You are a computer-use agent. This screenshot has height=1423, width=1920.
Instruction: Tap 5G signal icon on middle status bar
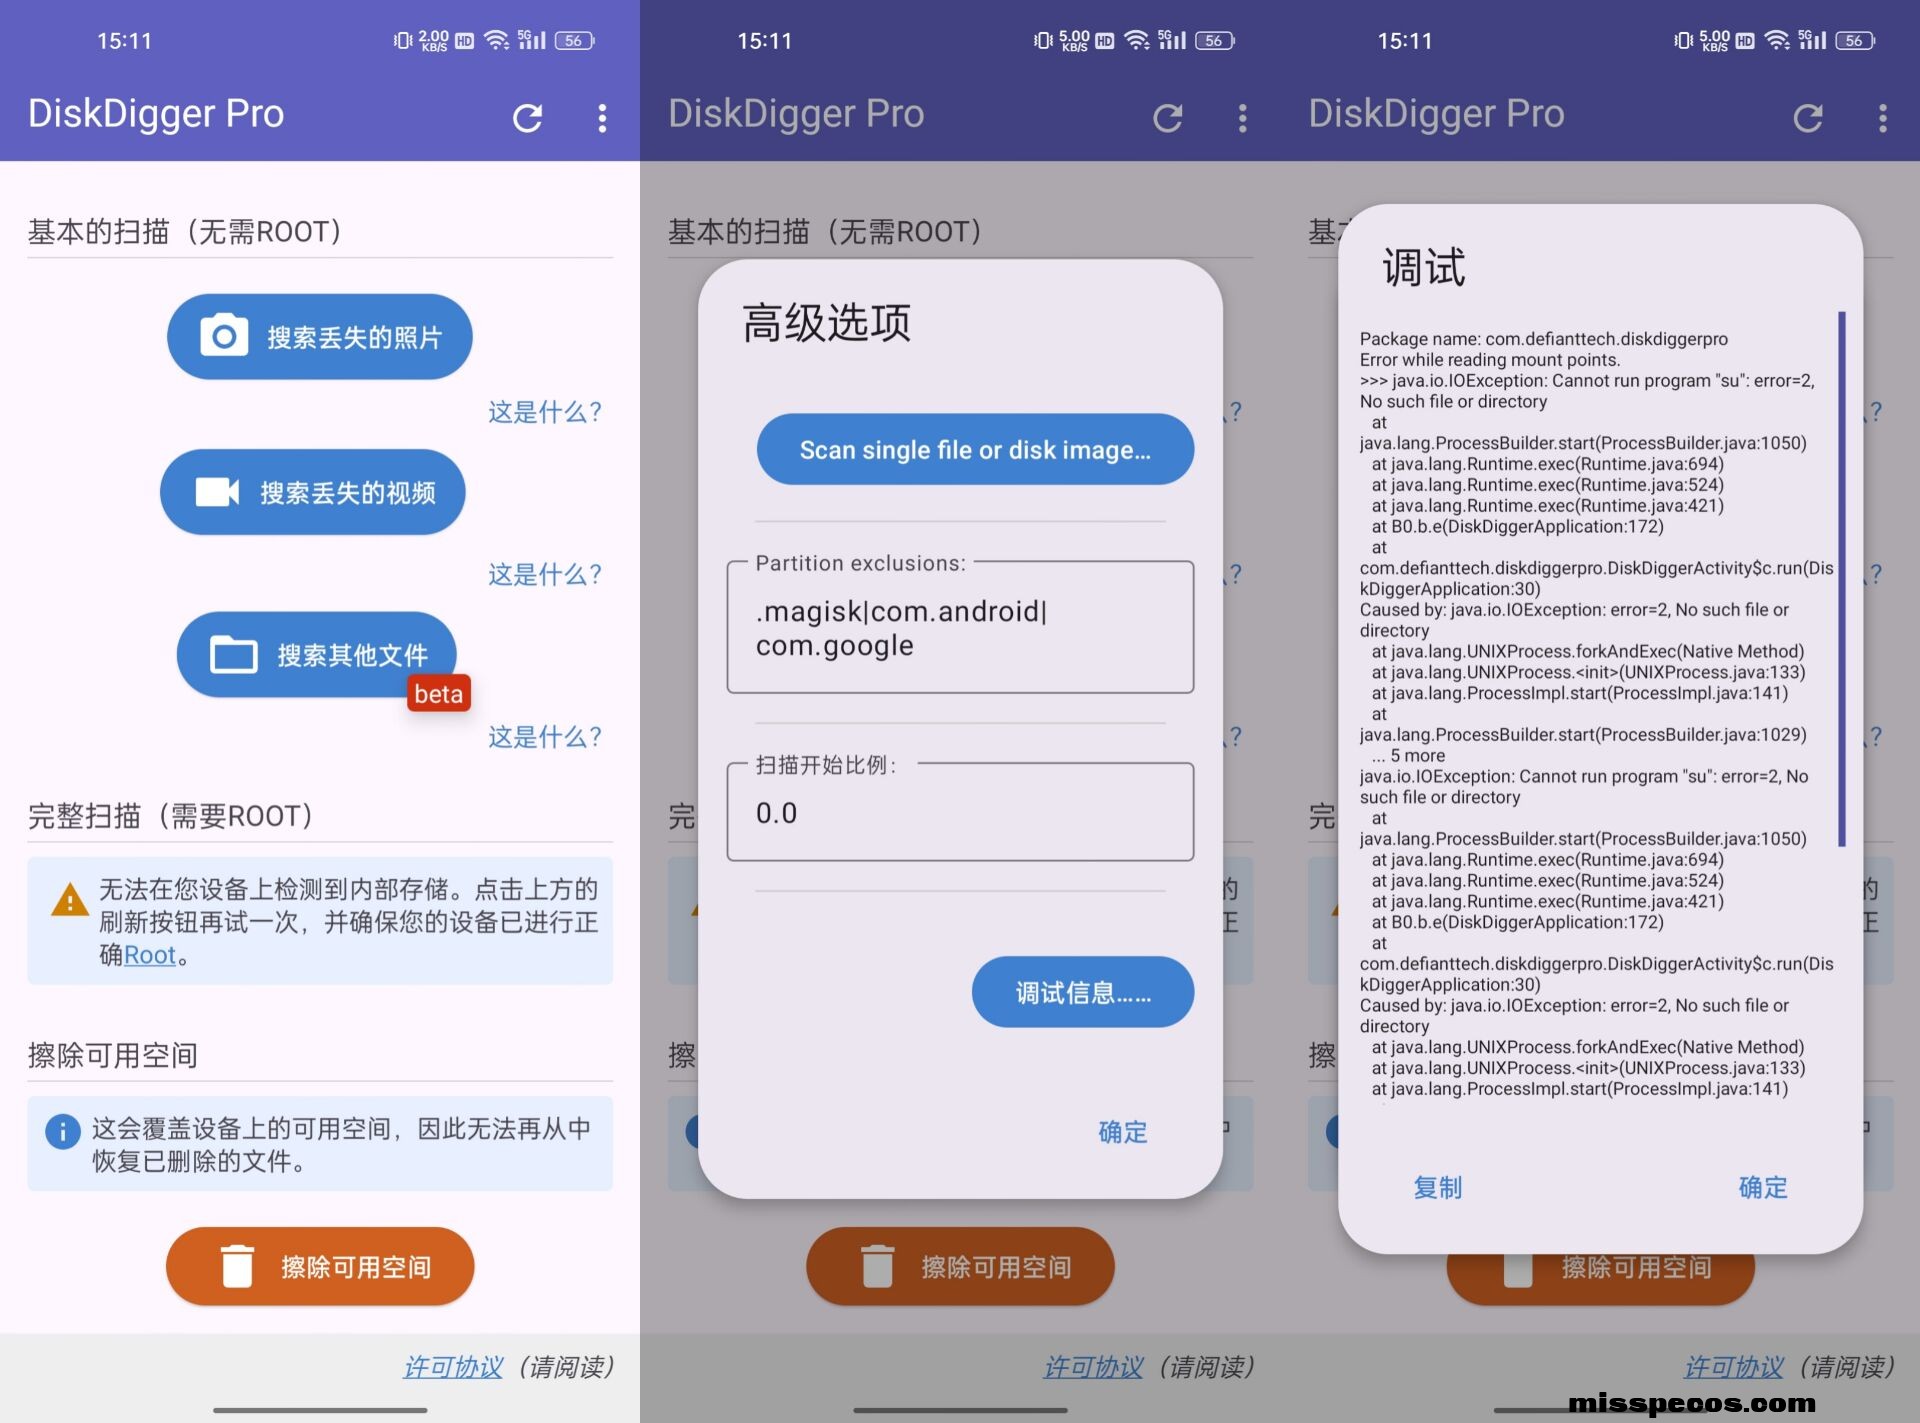(x=1171, y=40)
